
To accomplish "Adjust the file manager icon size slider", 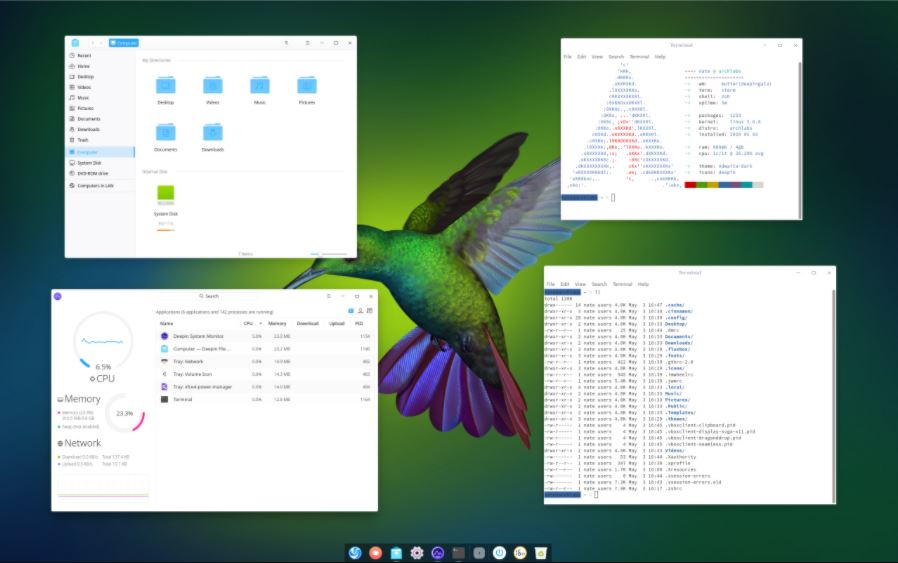I will pyautogui.click(x=328, y=254).
